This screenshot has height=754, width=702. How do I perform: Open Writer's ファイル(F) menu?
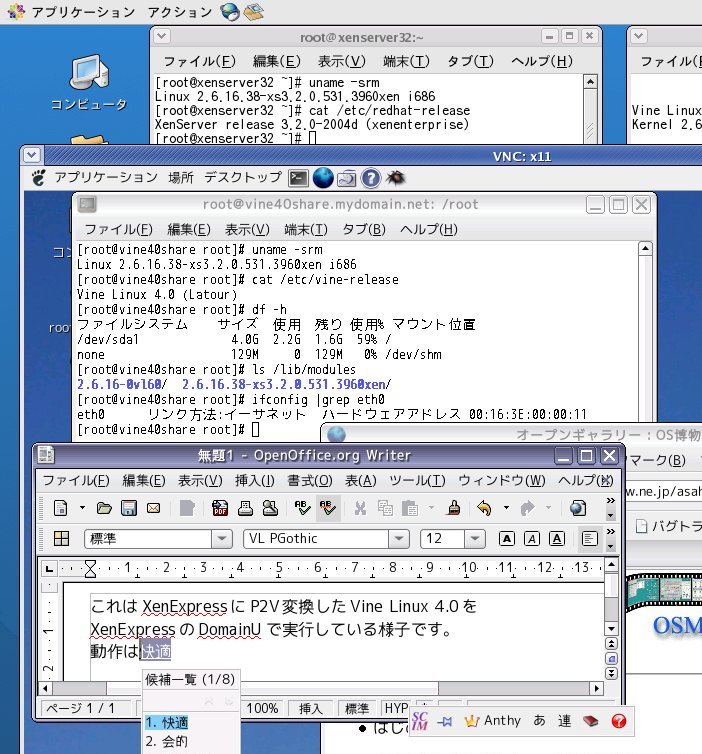(76, 480)
